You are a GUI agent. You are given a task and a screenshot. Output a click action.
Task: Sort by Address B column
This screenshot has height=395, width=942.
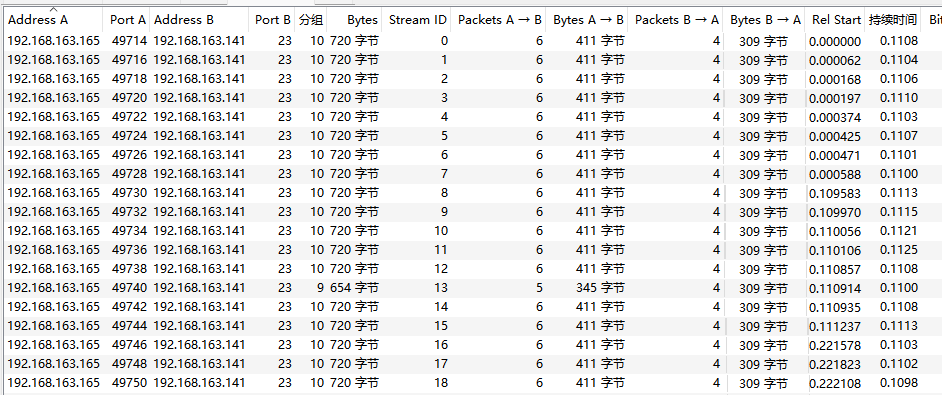[x=199, y=19]
